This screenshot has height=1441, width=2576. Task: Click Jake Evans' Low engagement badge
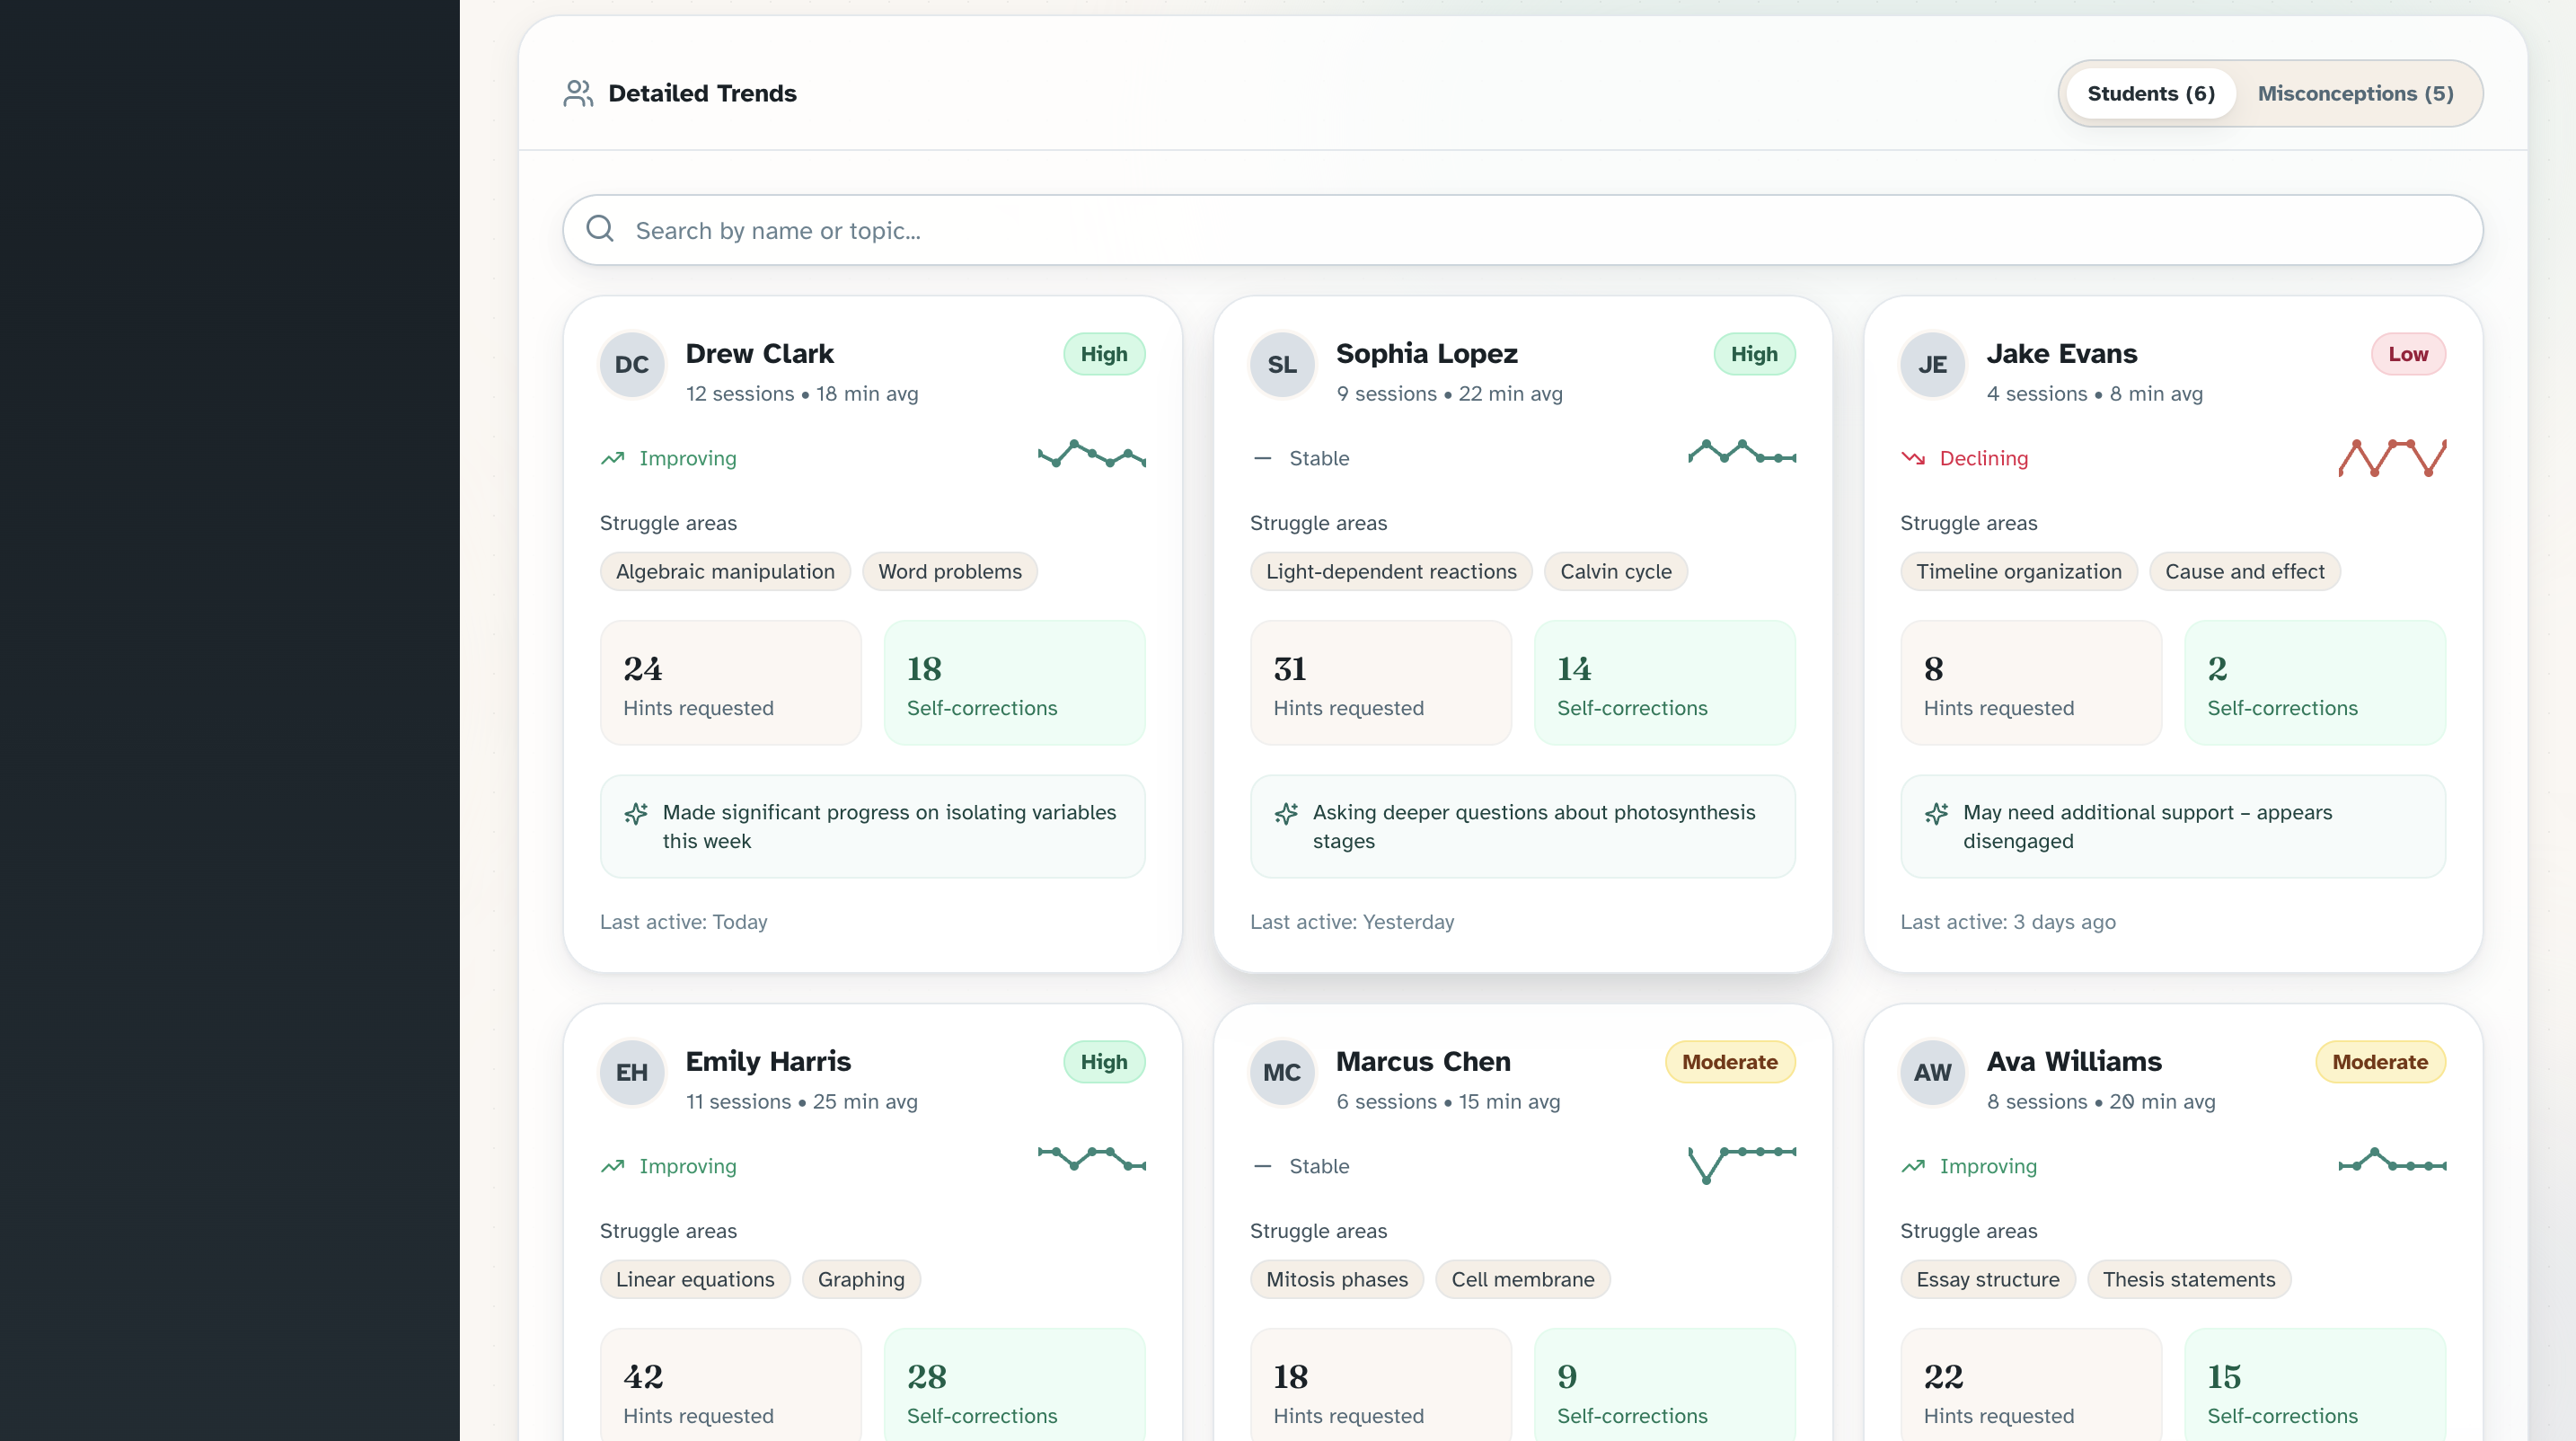point(2407,354)
